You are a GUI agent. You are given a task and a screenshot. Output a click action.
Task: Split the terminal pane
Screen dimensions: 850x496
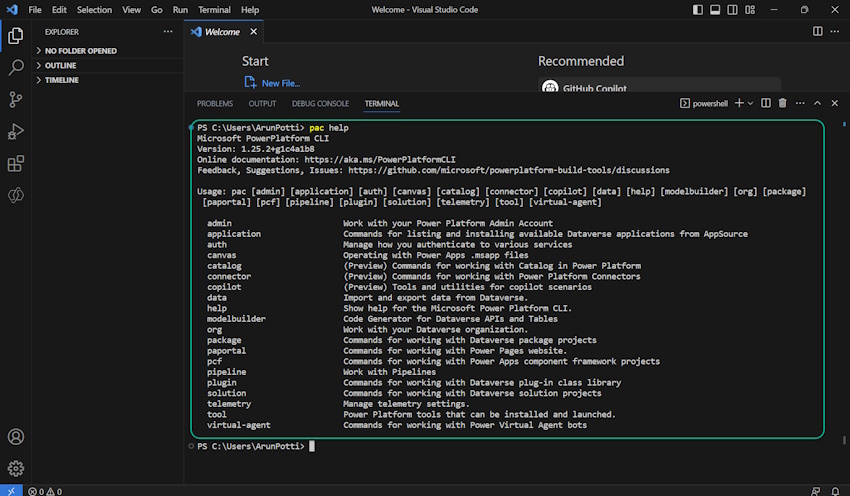coord(766,103)
